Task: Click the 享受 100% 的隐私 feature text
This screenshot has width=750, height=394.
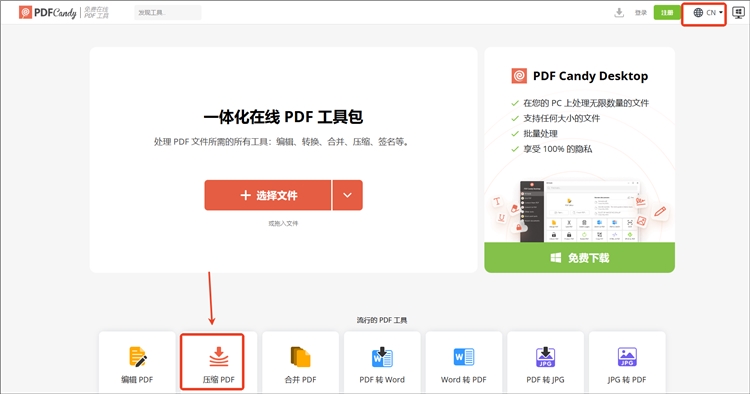Action: tap(558, 149)
